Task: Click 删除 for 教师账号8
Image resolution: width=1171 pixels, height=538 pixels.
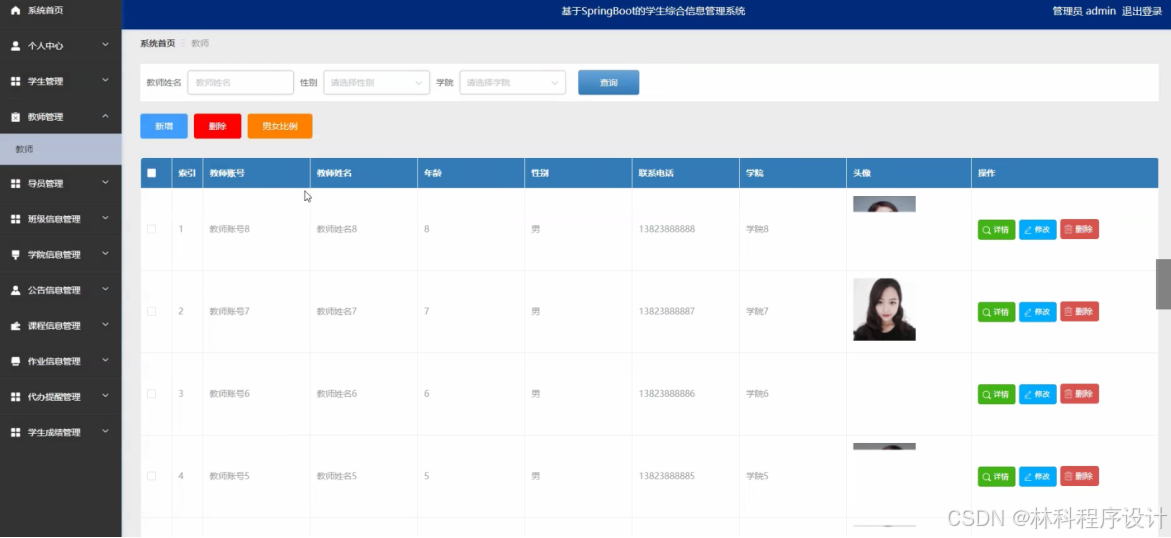Action: pyautogui.click(x=1079, y=229)
